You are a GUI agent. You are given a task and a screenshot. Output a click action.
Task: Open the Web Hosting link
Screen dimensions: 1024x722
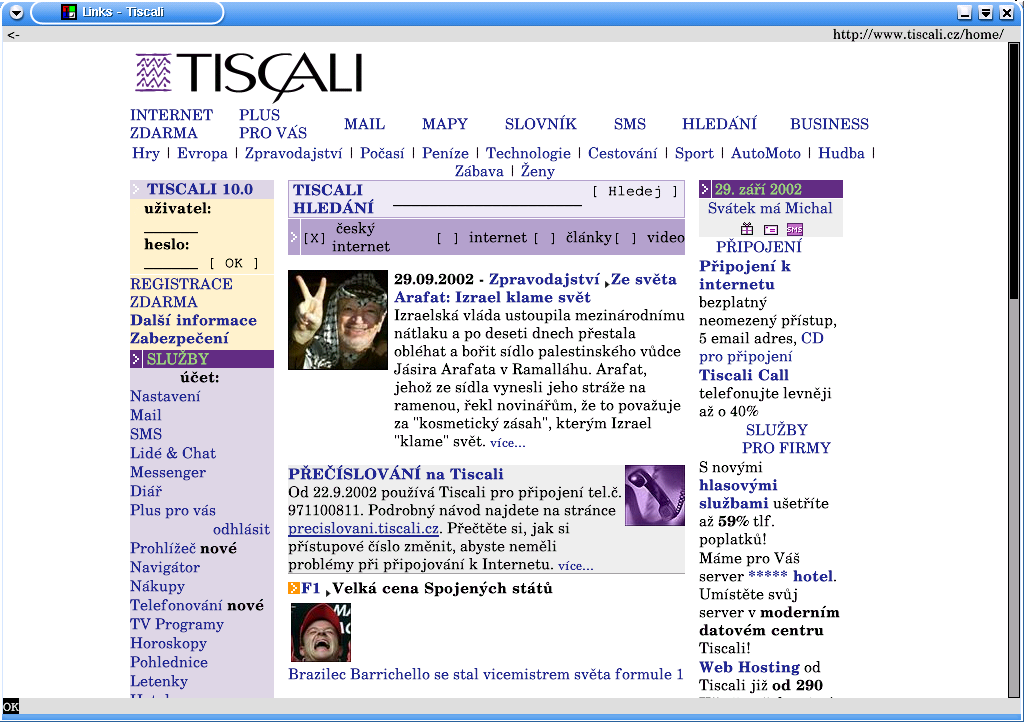(749, 667)
